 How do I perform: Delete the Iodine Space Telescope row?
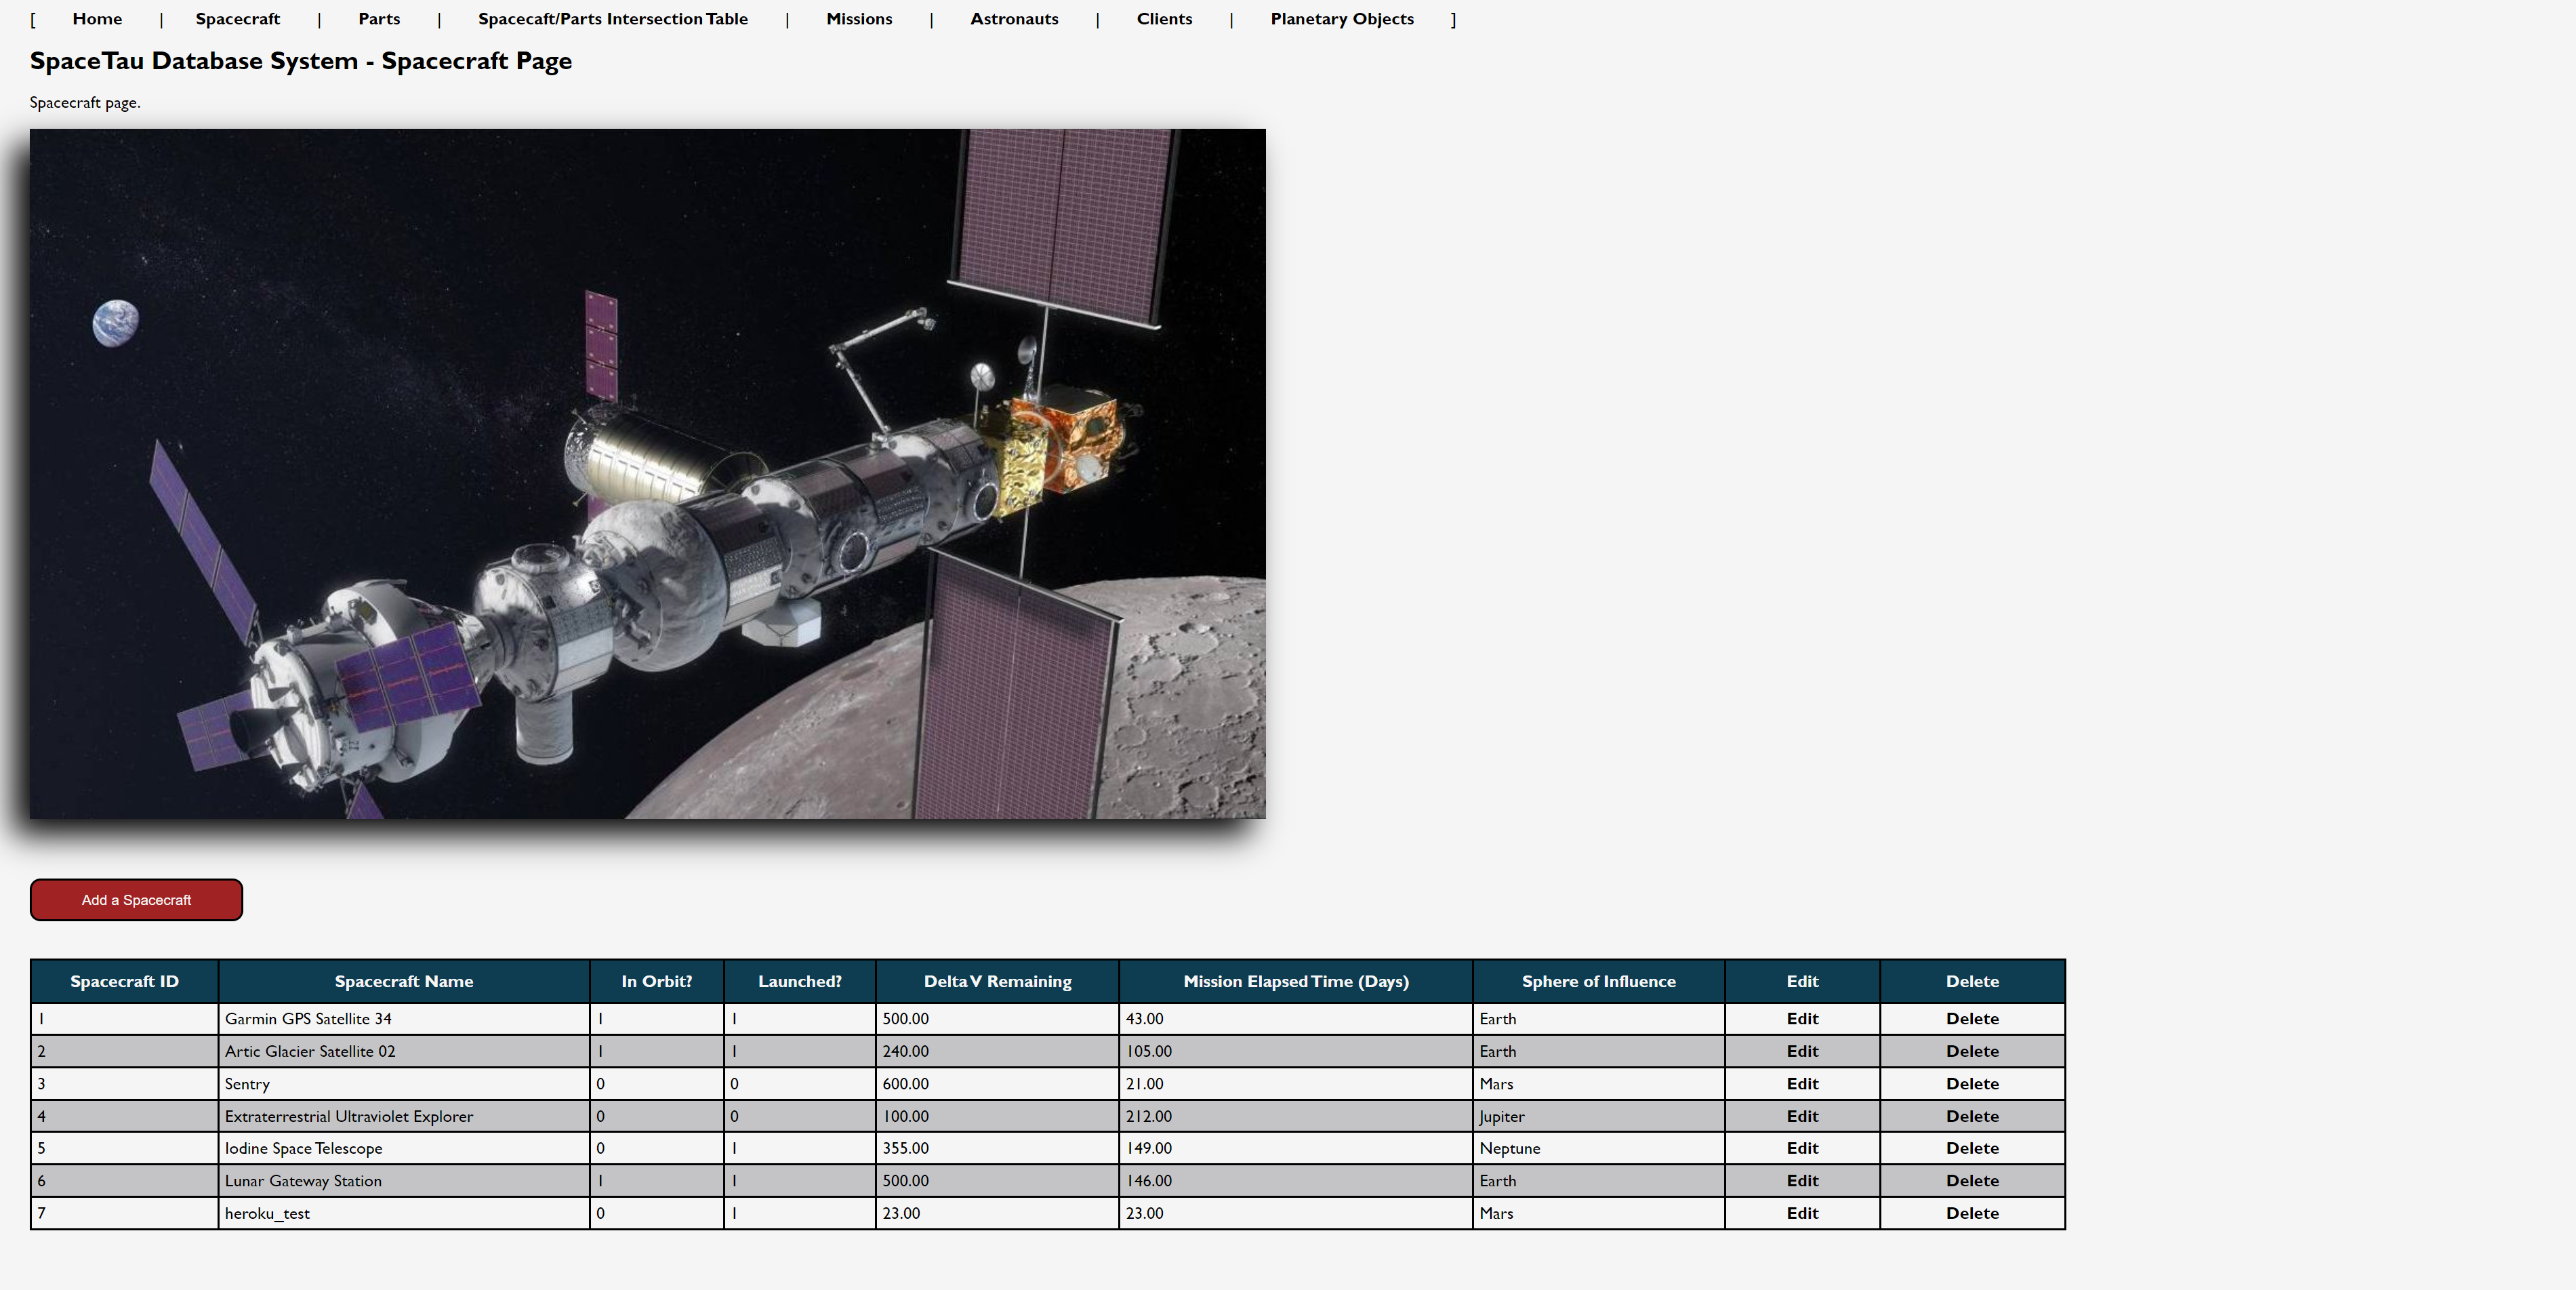[1972, 1148]
